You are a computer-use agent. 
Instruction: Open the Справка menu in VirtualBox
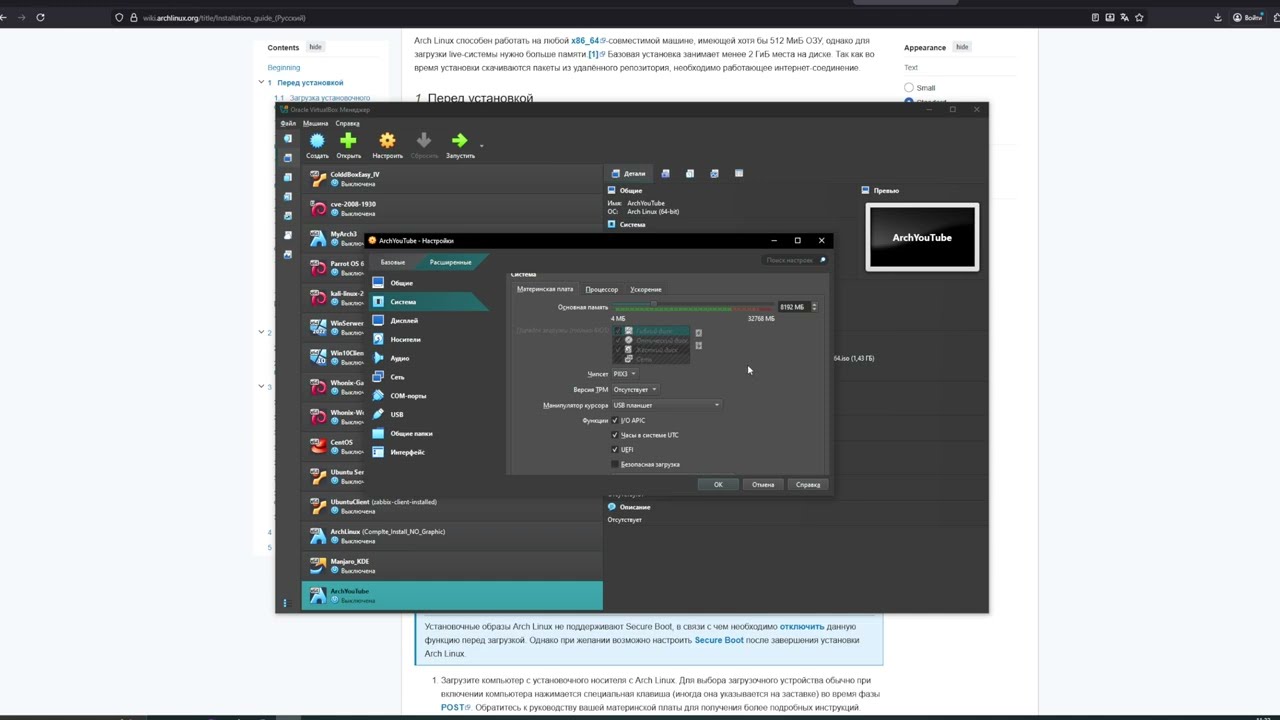[347, 123]
